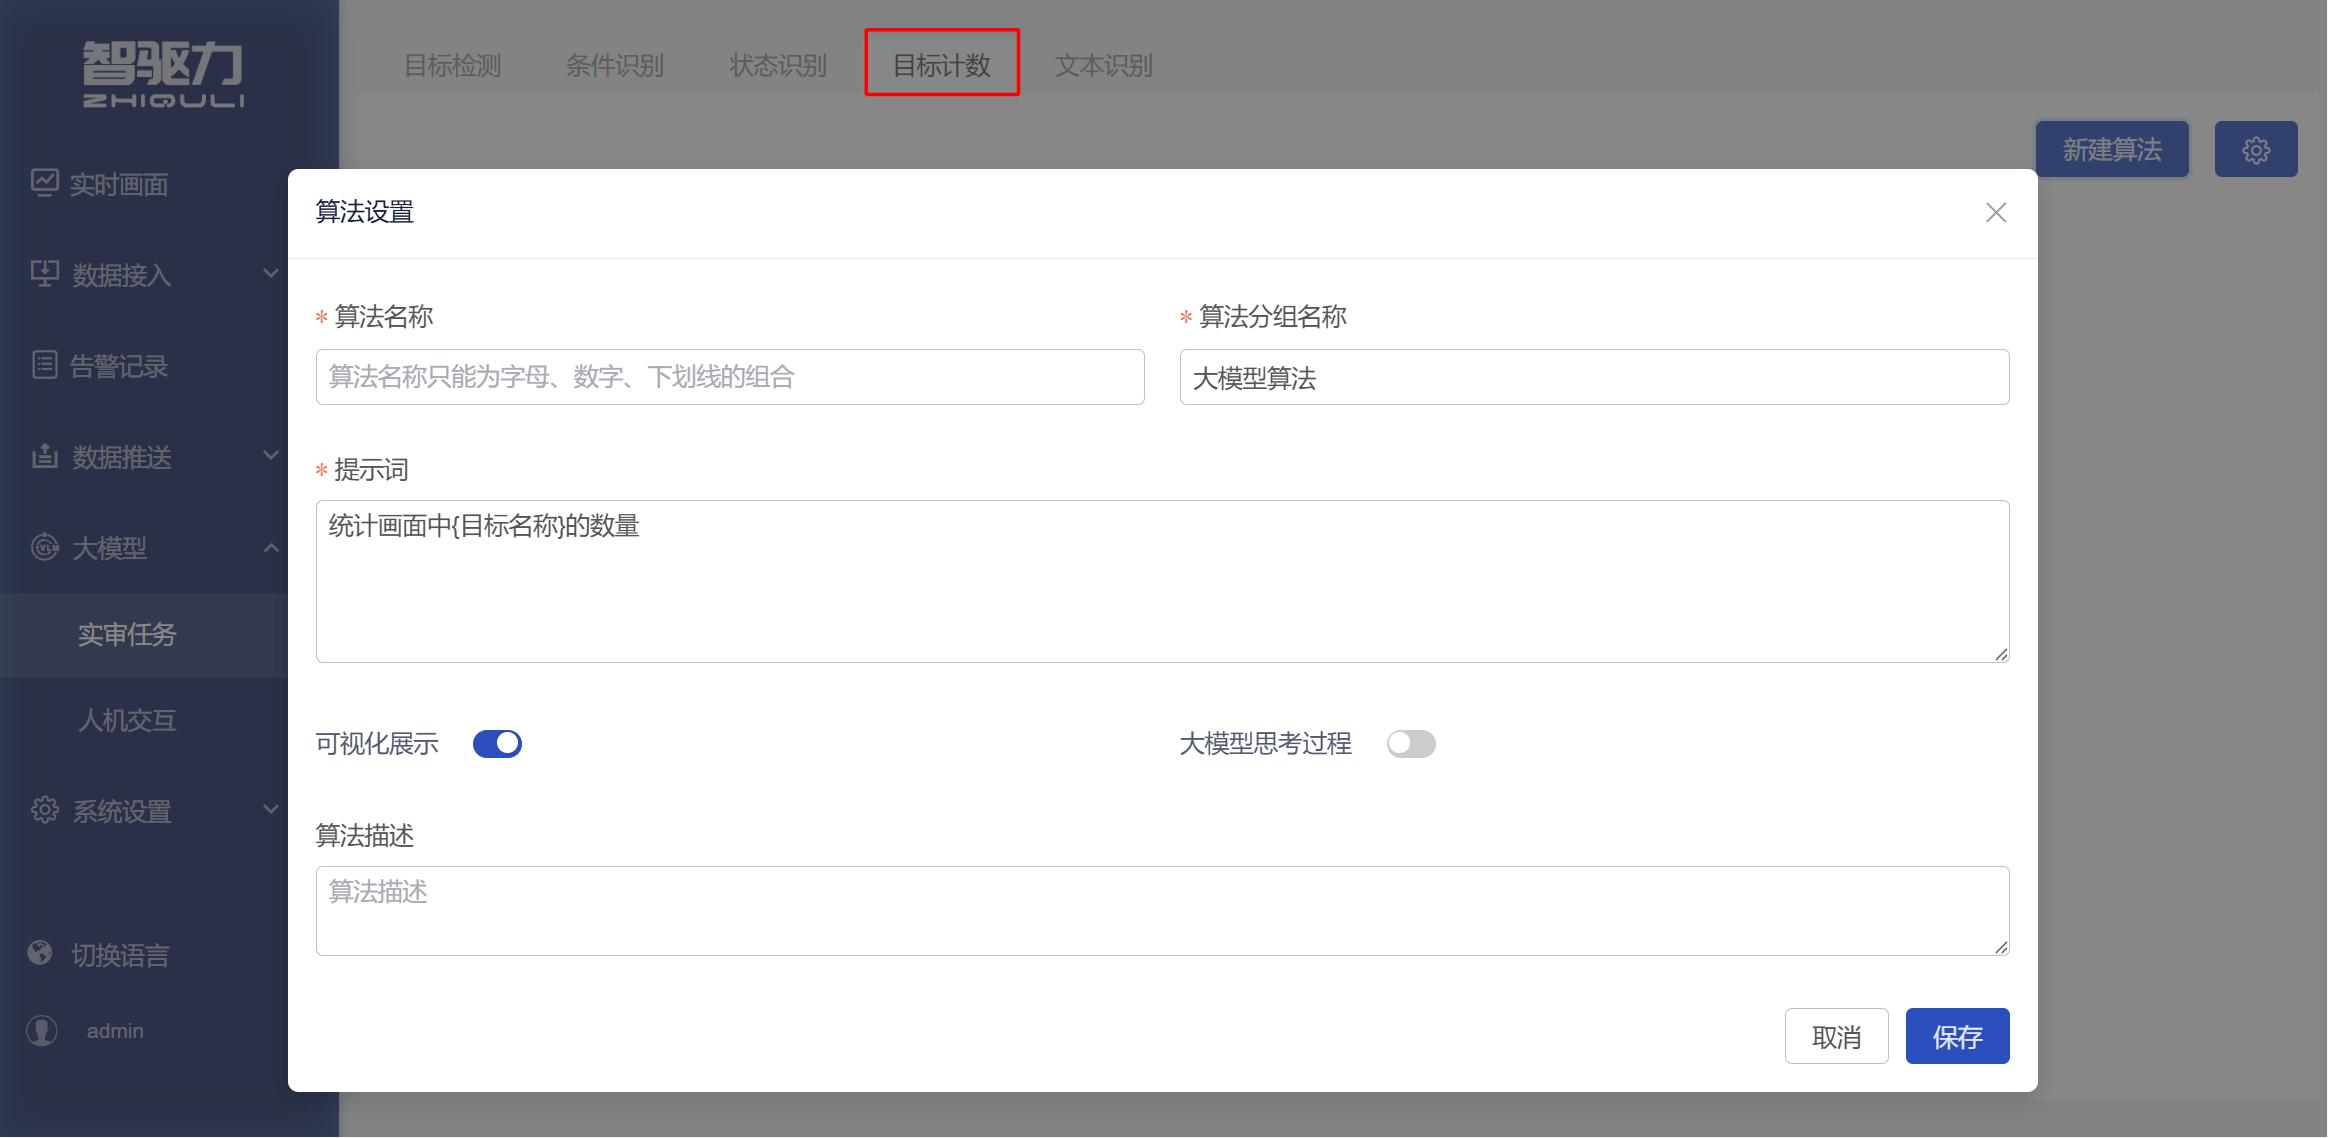Click the globe icon beside 切换语言
2328x1138 pixels.
tap(40, 953)
